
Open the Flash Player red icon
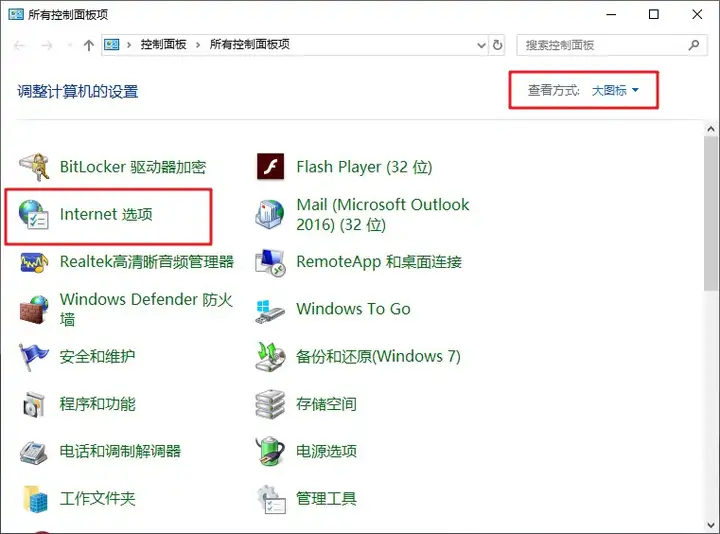(x=270, y=167)
